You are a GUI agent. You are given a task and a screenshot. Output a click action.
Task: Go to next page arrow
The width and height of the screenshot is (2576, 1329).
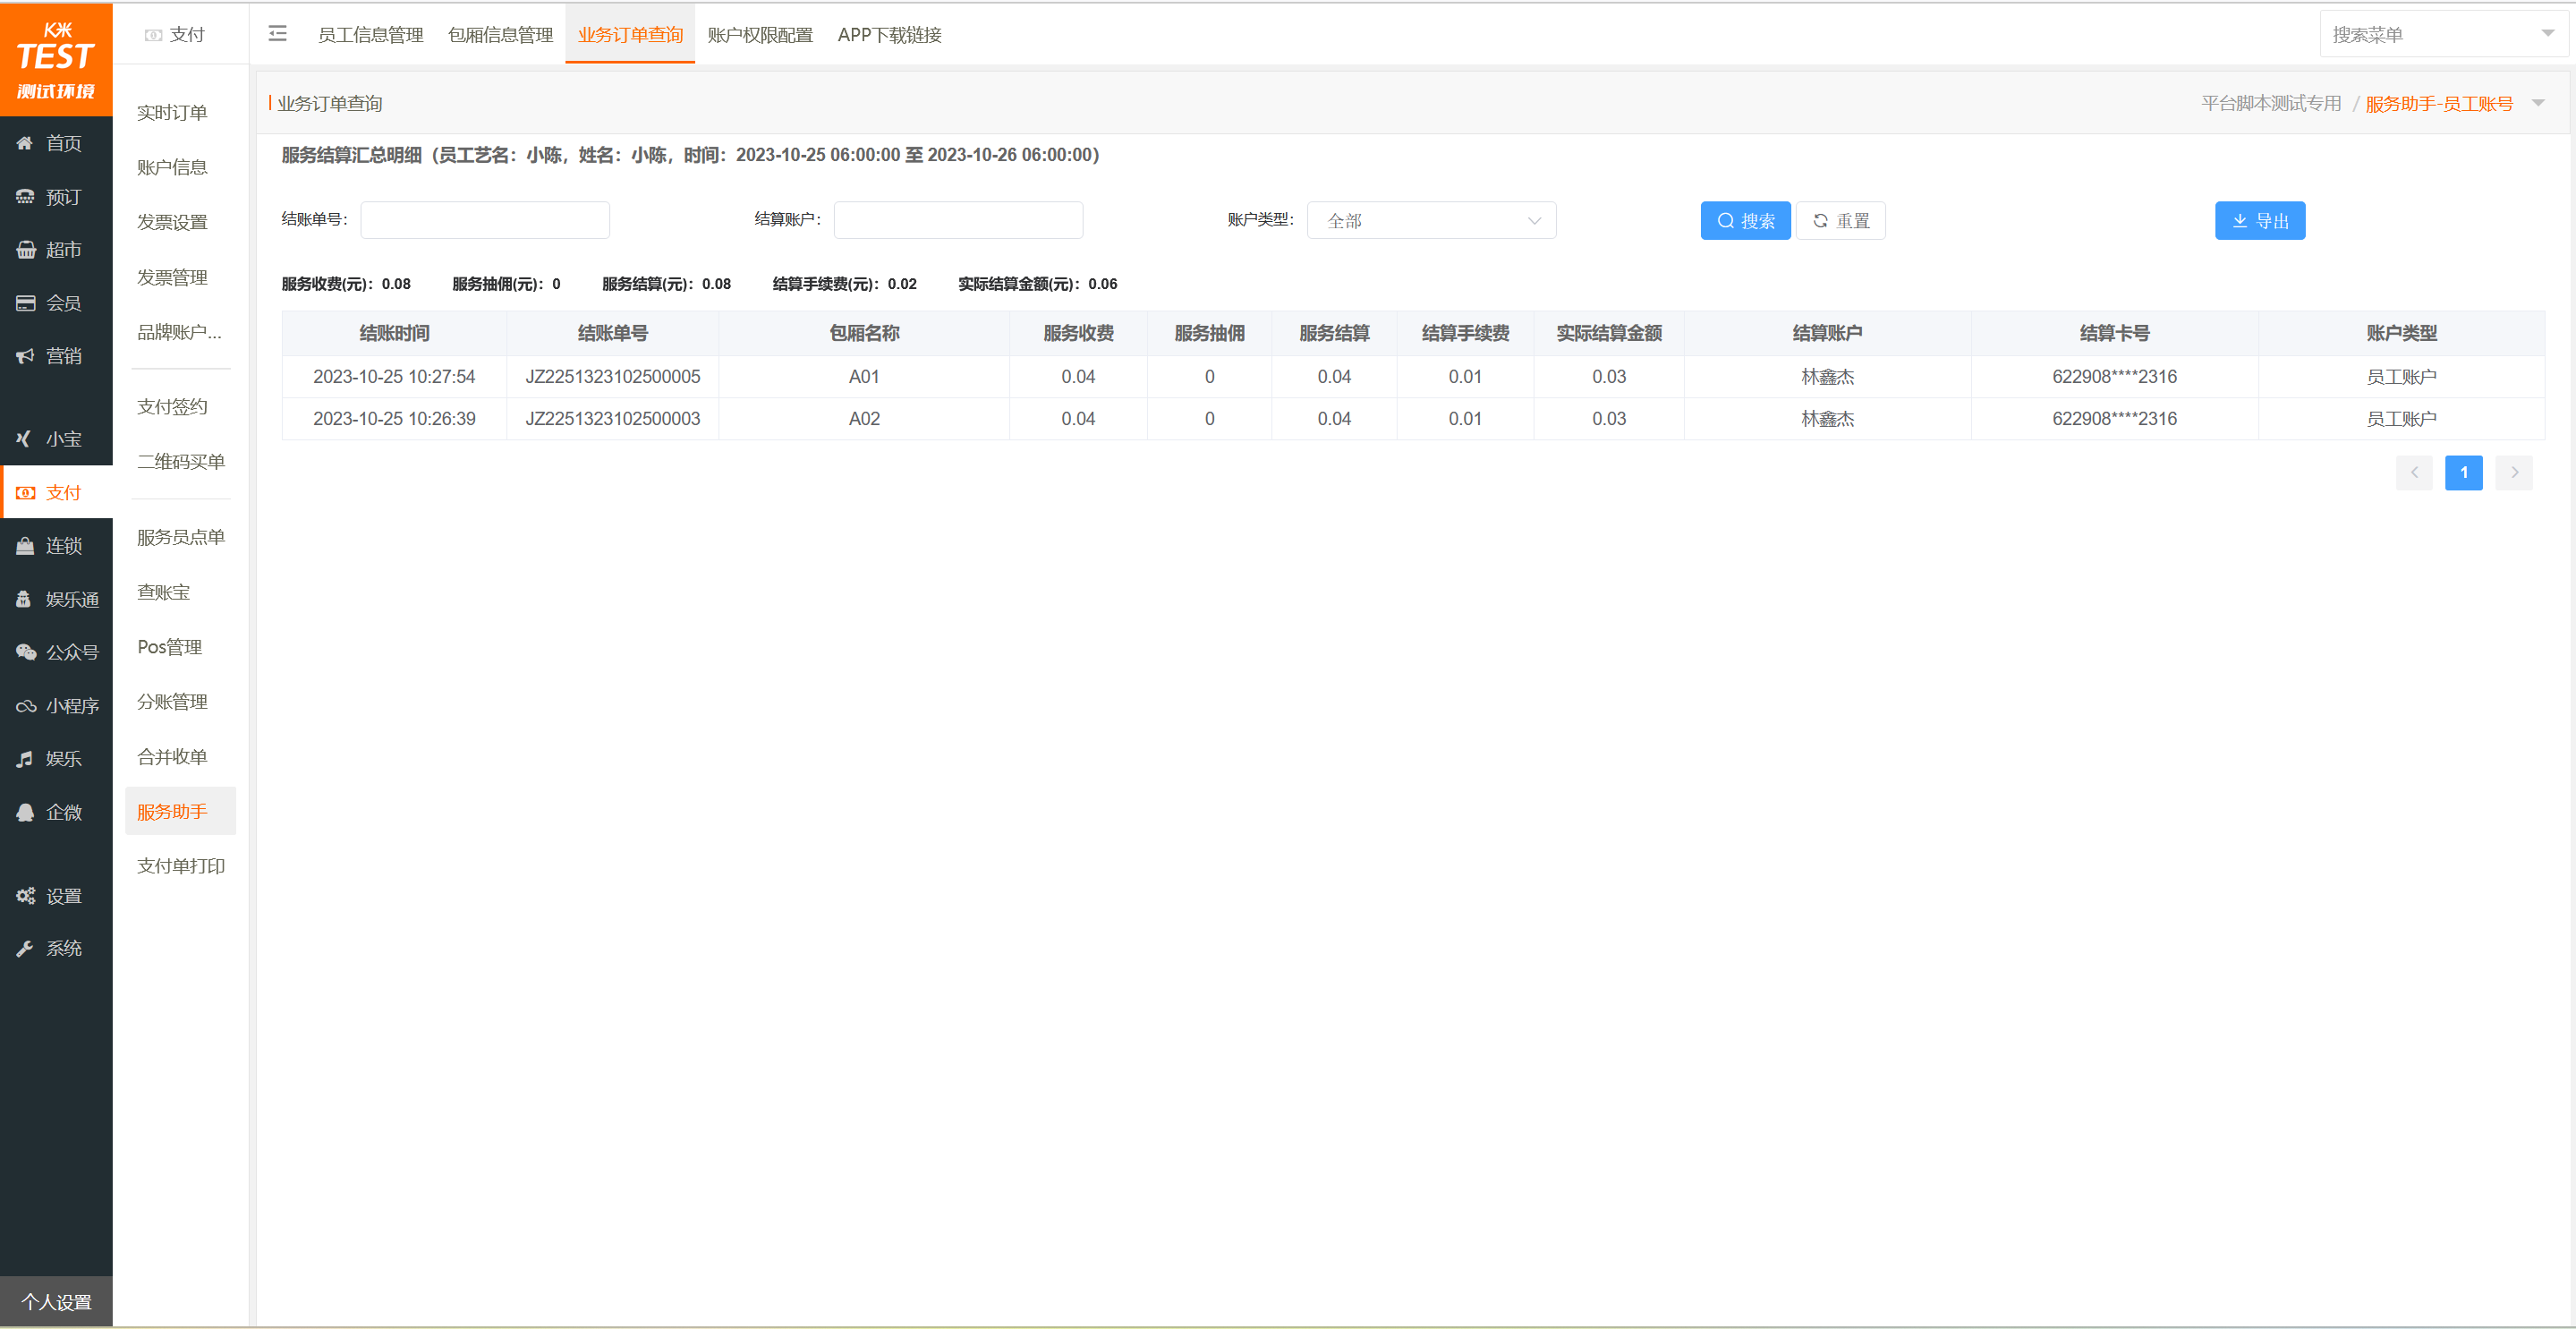2514,472
